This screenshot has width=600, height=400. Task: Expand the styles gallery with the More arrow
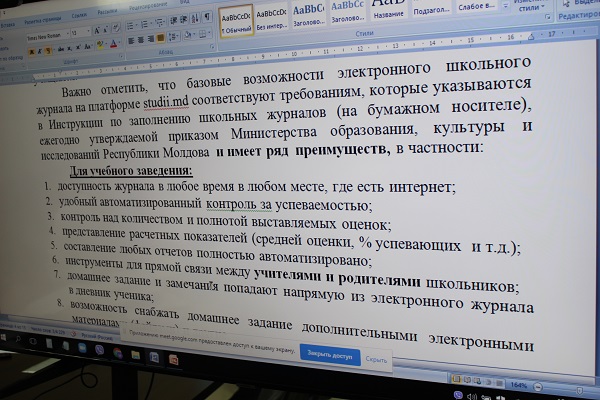[506, 7]
